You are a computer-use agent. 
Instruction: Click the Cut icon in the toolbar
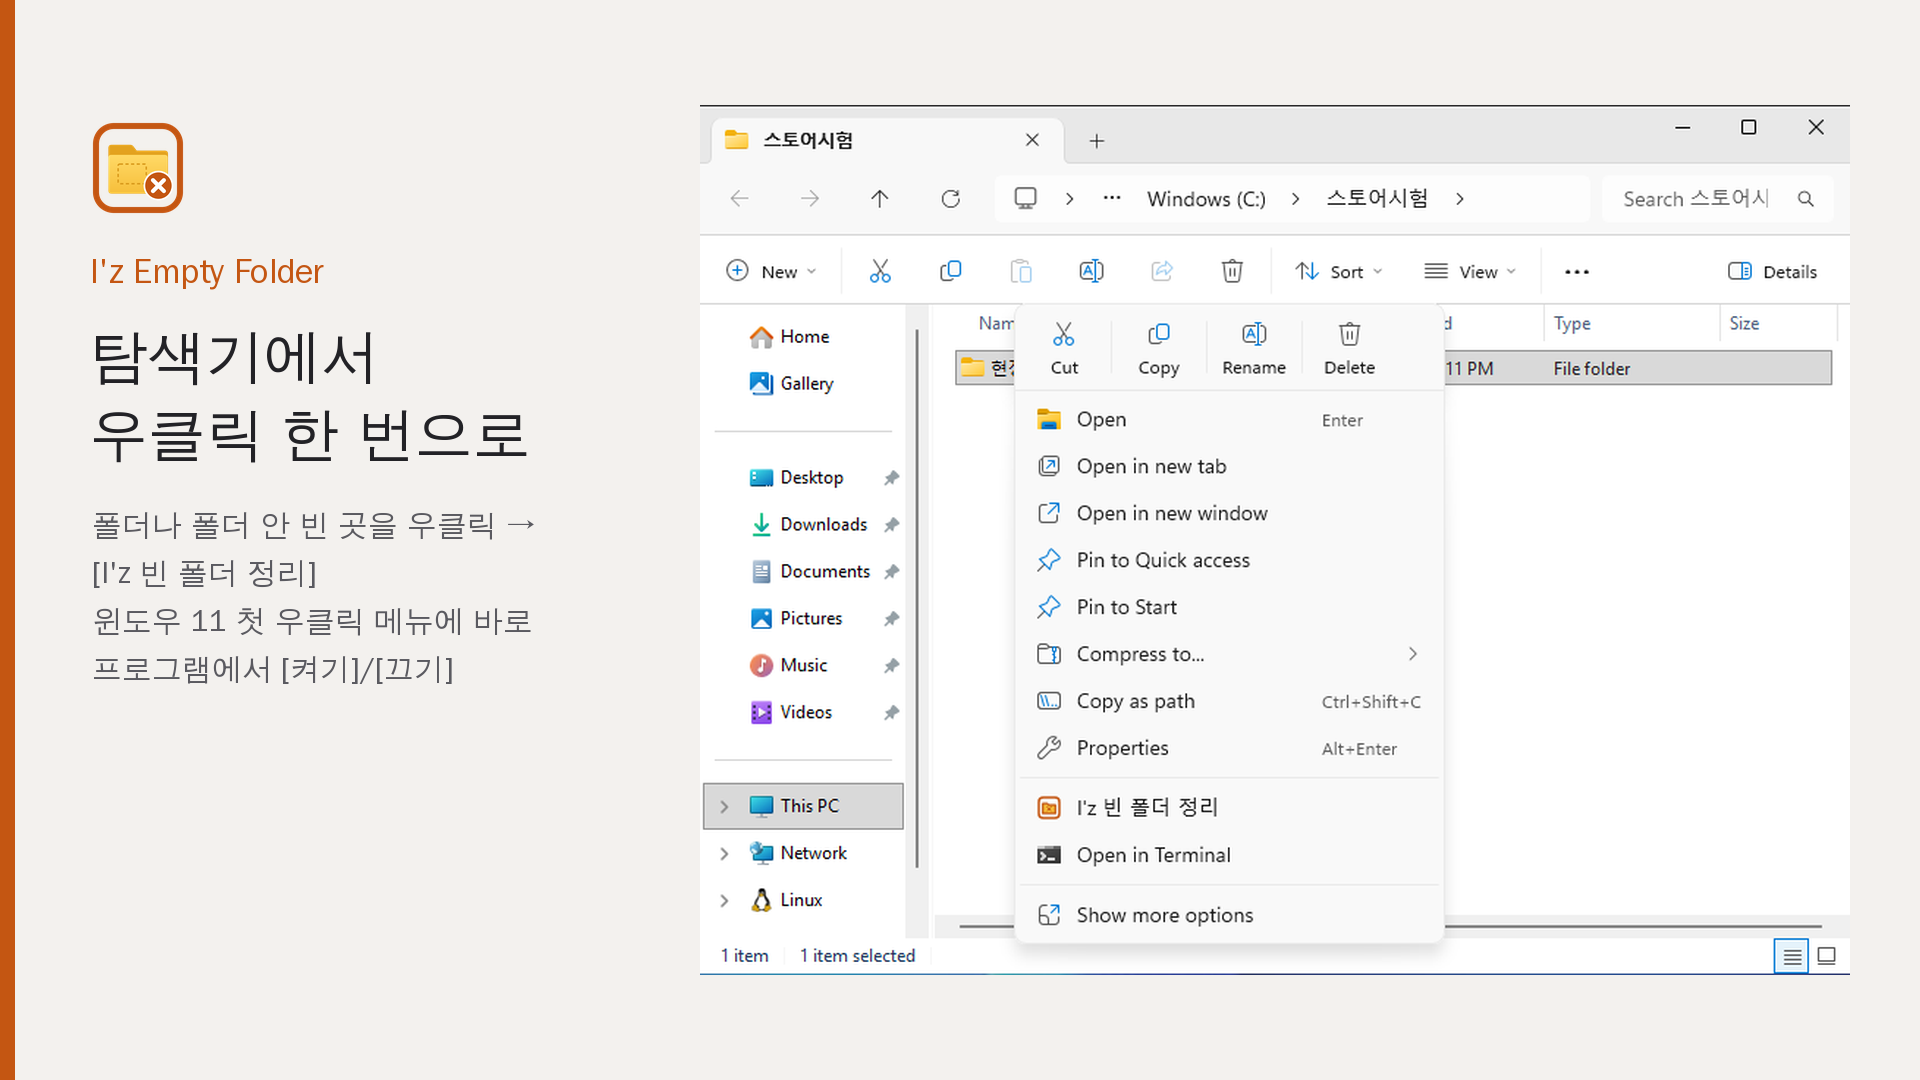coord(880,271)
